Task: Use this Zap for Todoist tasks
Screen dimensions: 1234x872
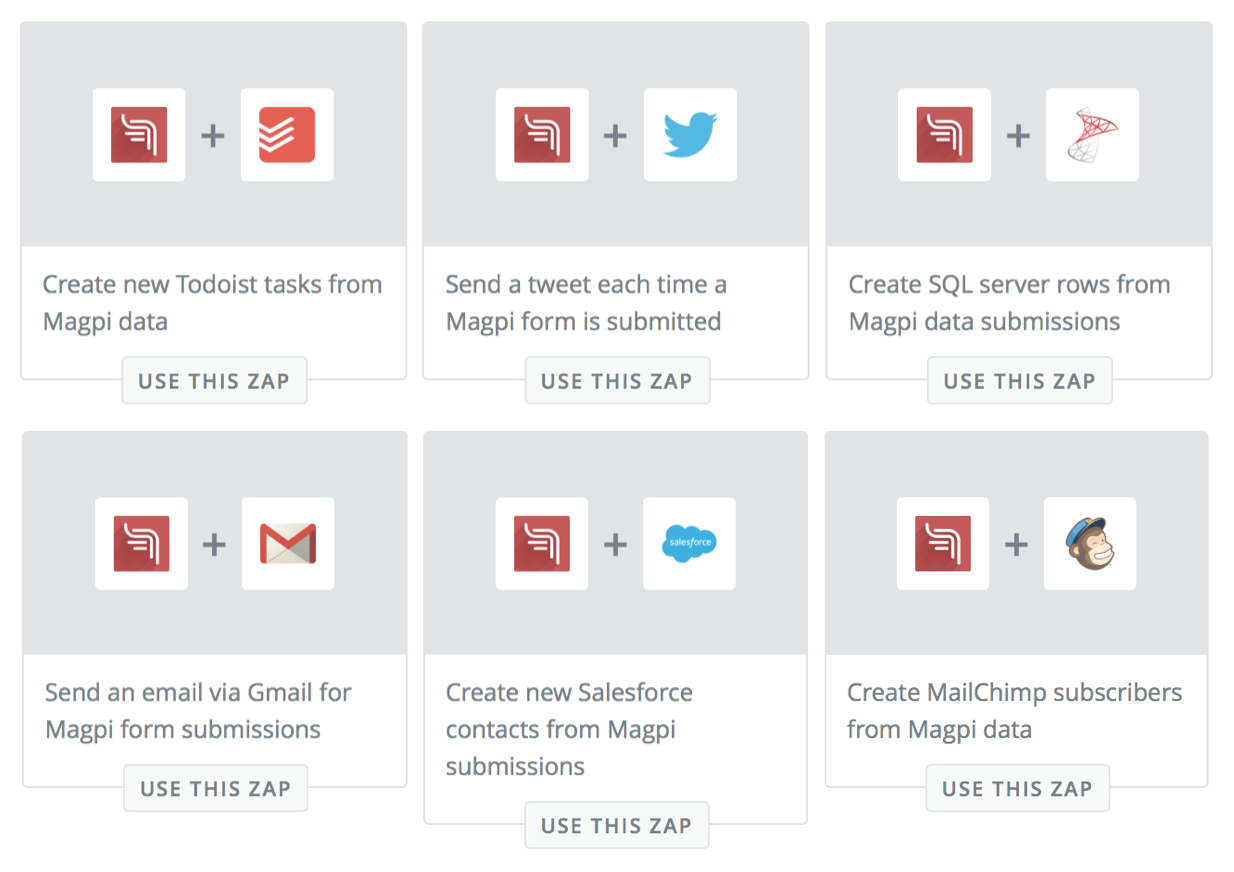Action: (214, 381)
